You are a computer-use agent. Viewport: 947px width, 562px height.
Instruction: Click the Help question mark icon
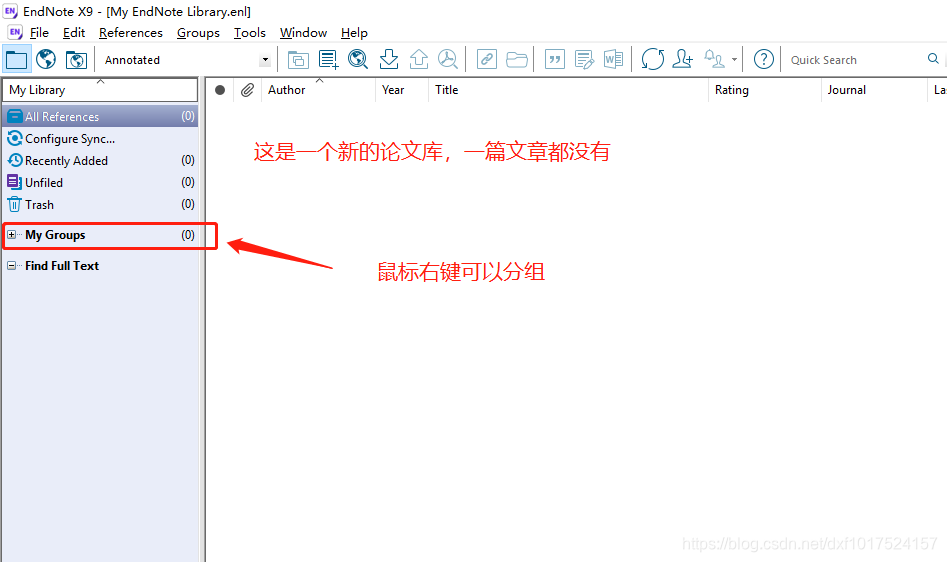(763, 60)
